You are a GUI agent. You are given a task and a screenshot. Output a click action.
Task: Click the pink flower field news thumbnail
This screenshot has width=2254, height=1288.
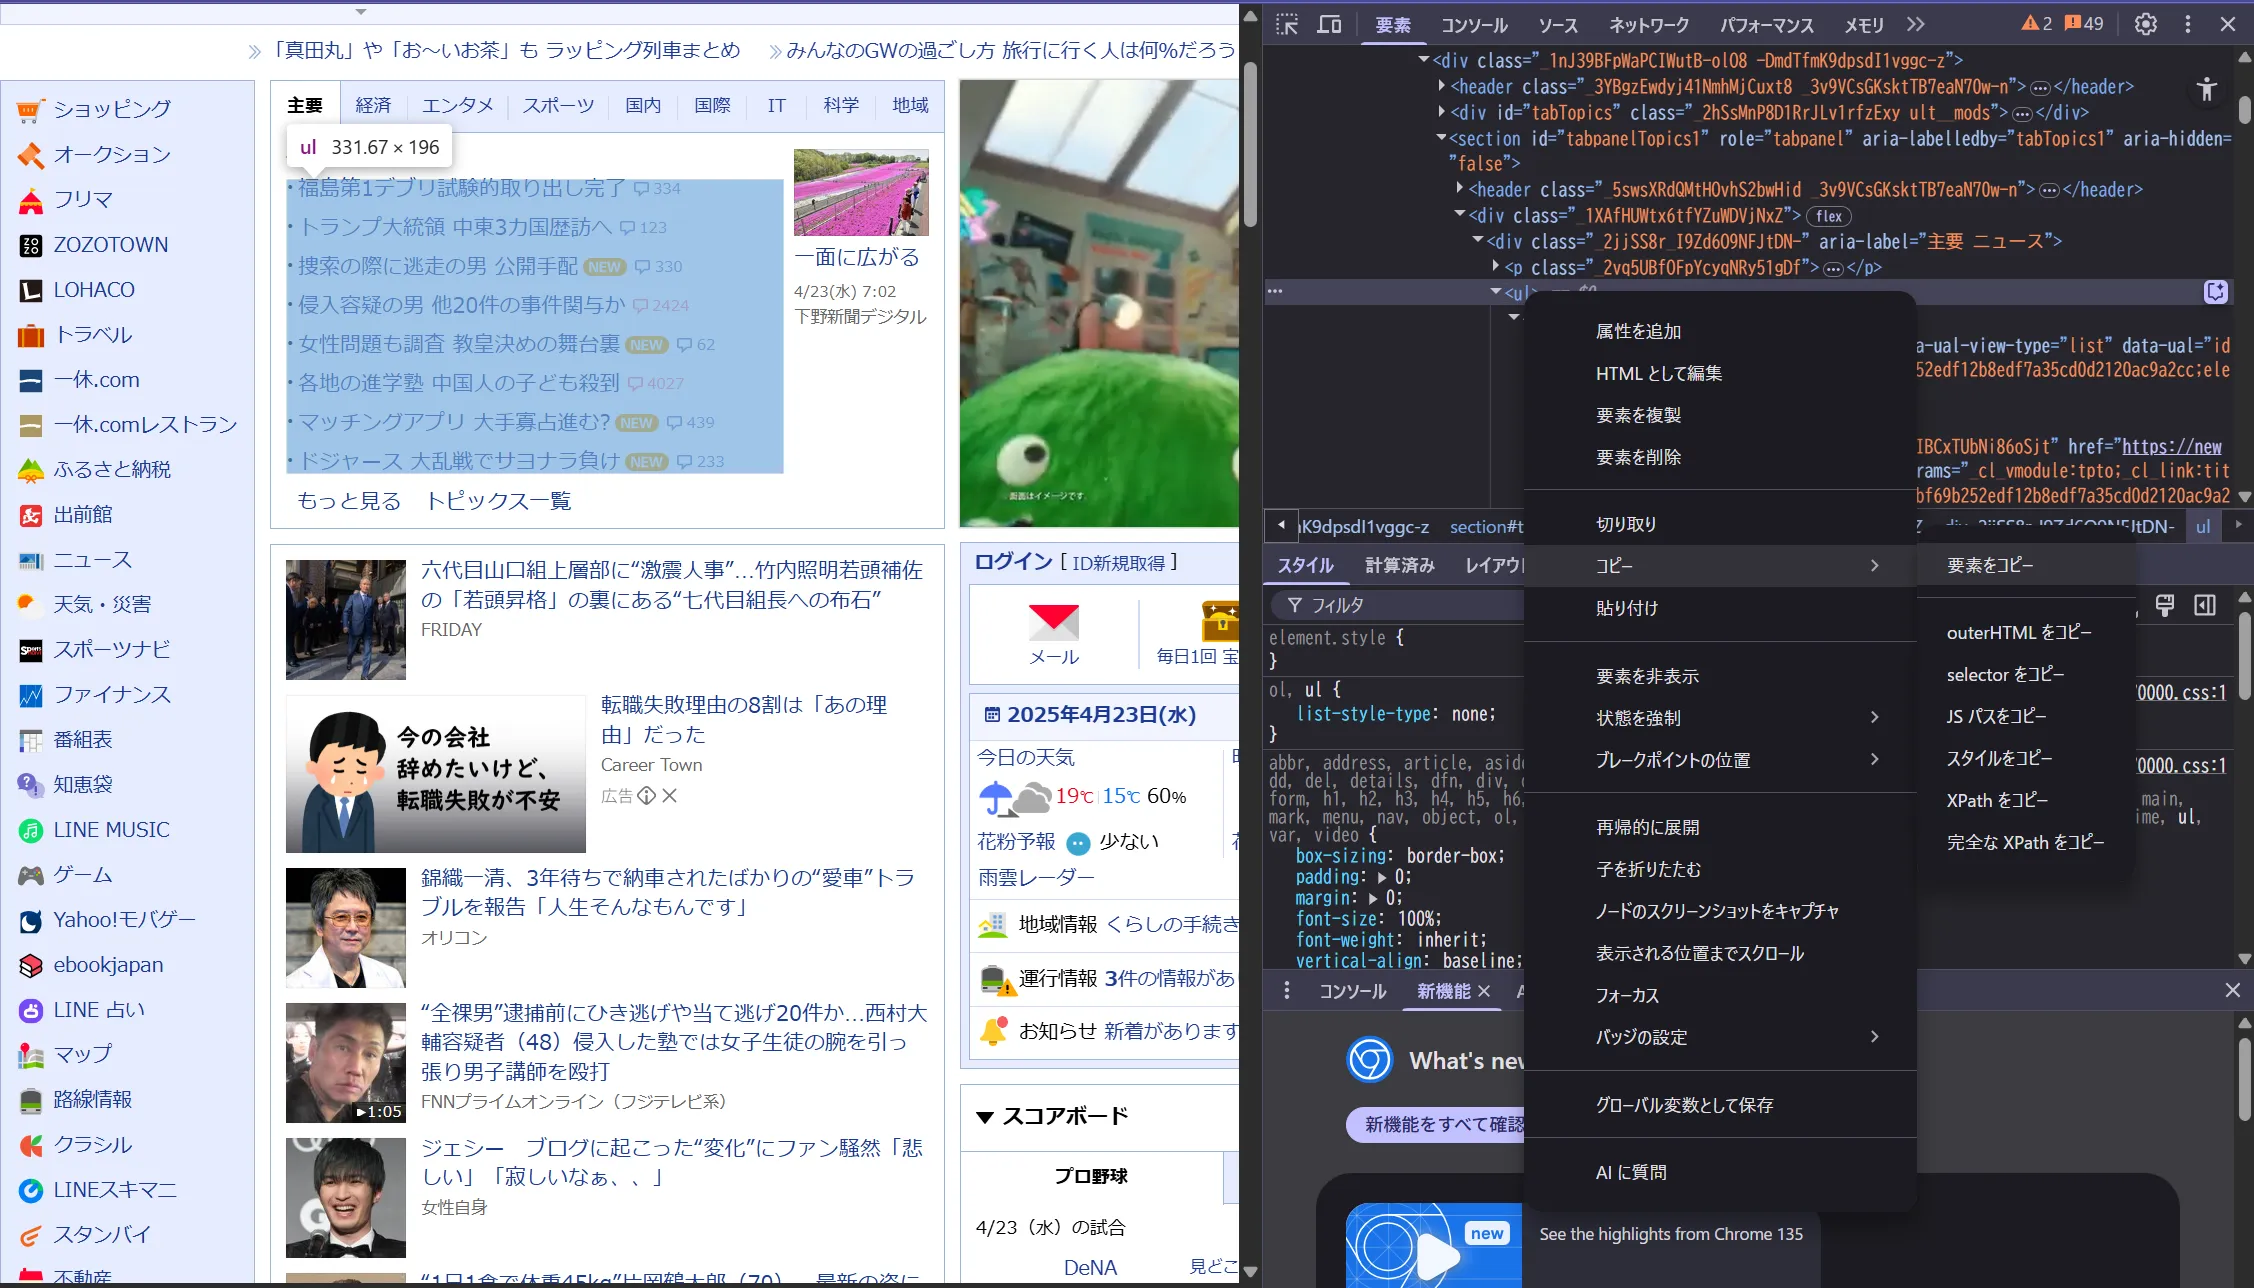861,192
